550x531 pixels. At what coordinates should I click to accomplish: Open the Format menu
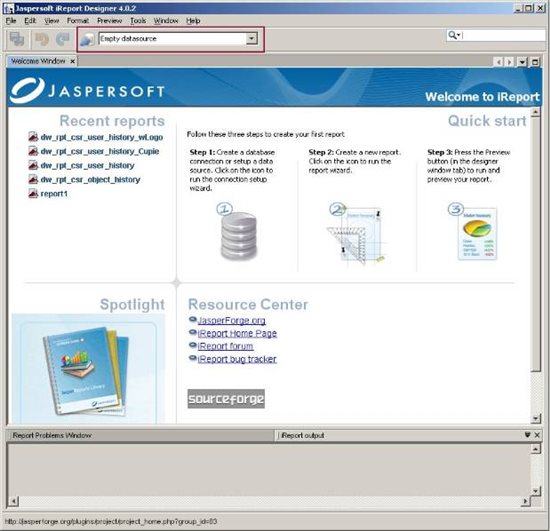(x=78, y=21)
